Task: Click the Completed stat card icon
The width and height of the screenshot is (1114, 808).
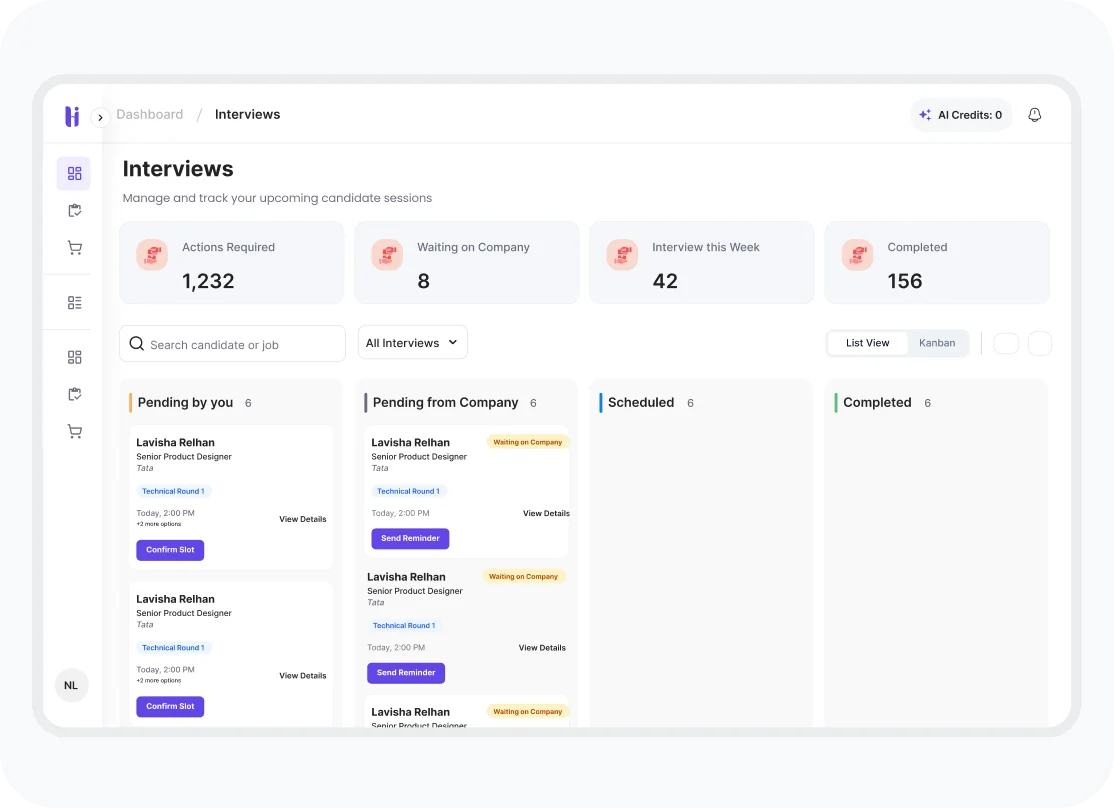Action: click(x=857, y=255)
